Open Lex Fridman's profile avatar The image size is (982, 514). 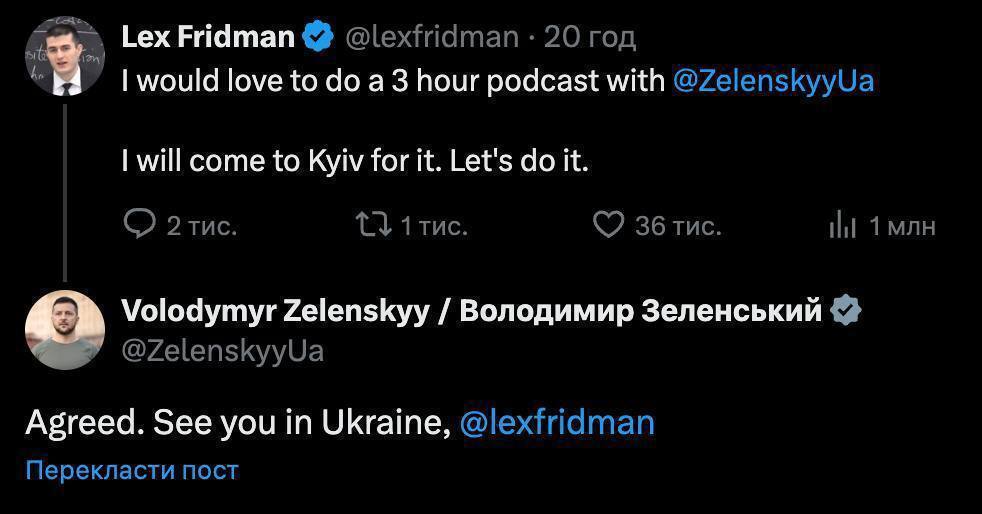tap(65, 55)
